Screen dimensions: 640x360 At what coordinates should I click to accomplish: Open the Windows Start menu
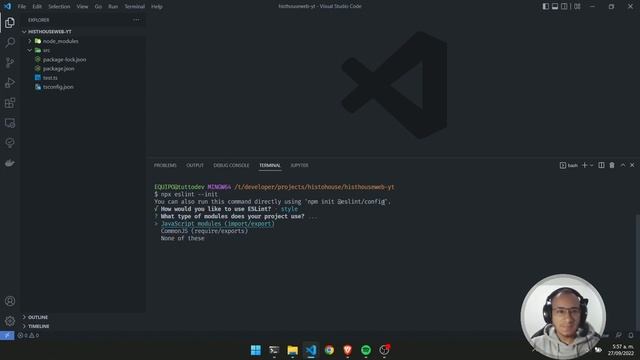256,350
